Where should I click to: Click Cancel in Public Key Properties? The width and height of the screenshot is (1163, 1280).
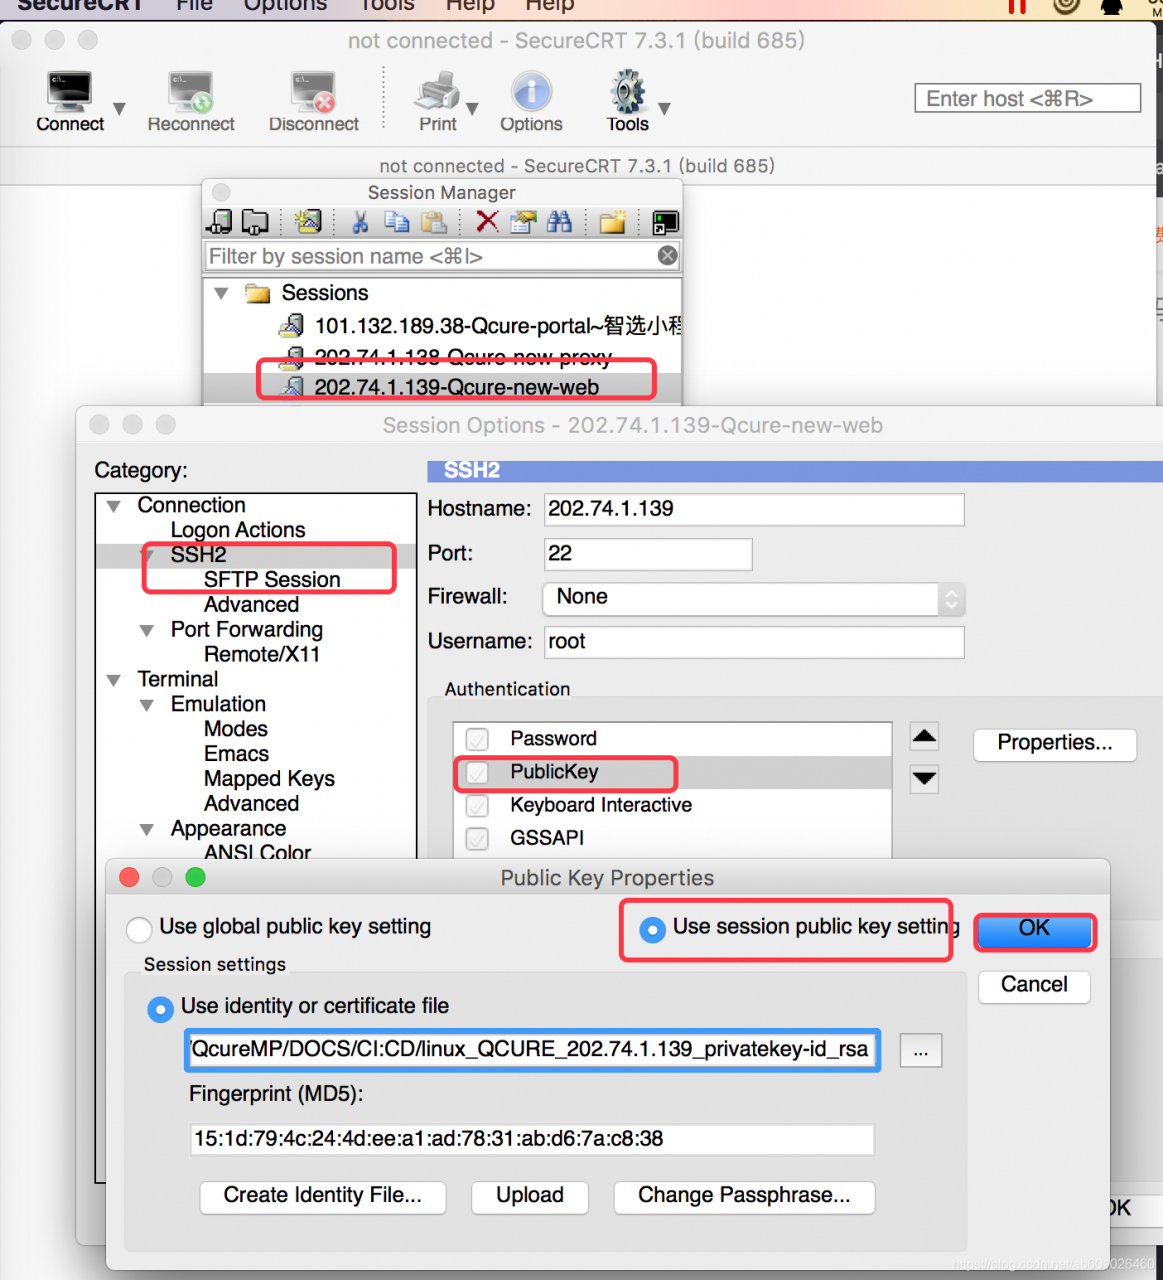tap(1034, 986)
